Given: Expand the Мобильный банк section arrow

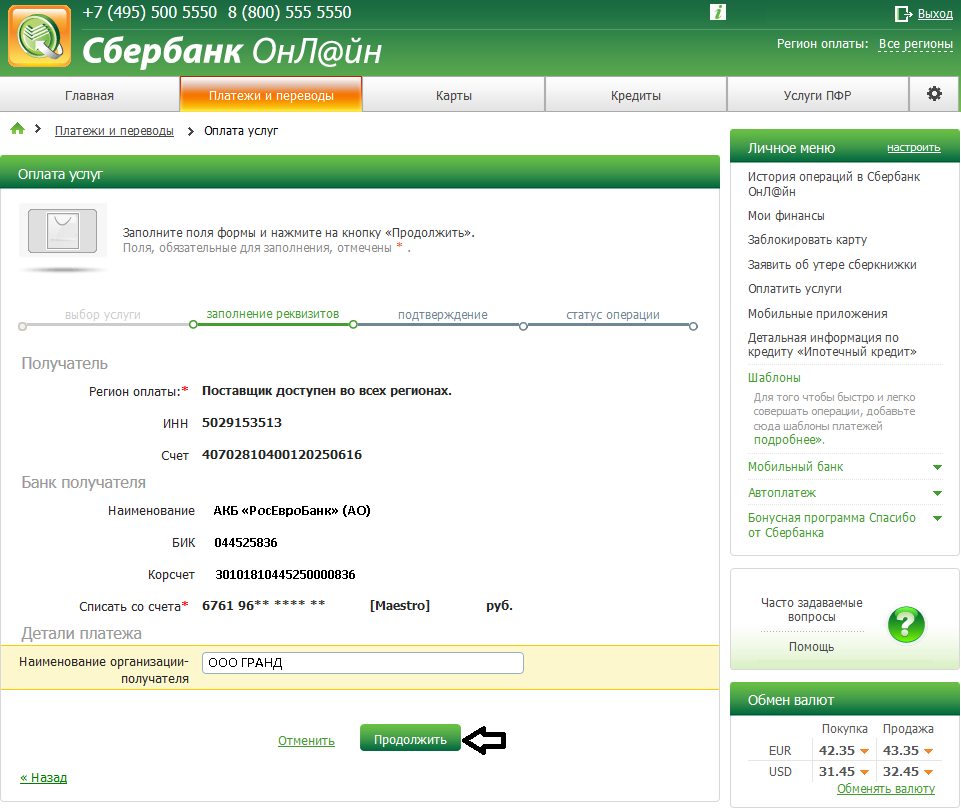Looking at the screenshot, I should click(937, 468).
